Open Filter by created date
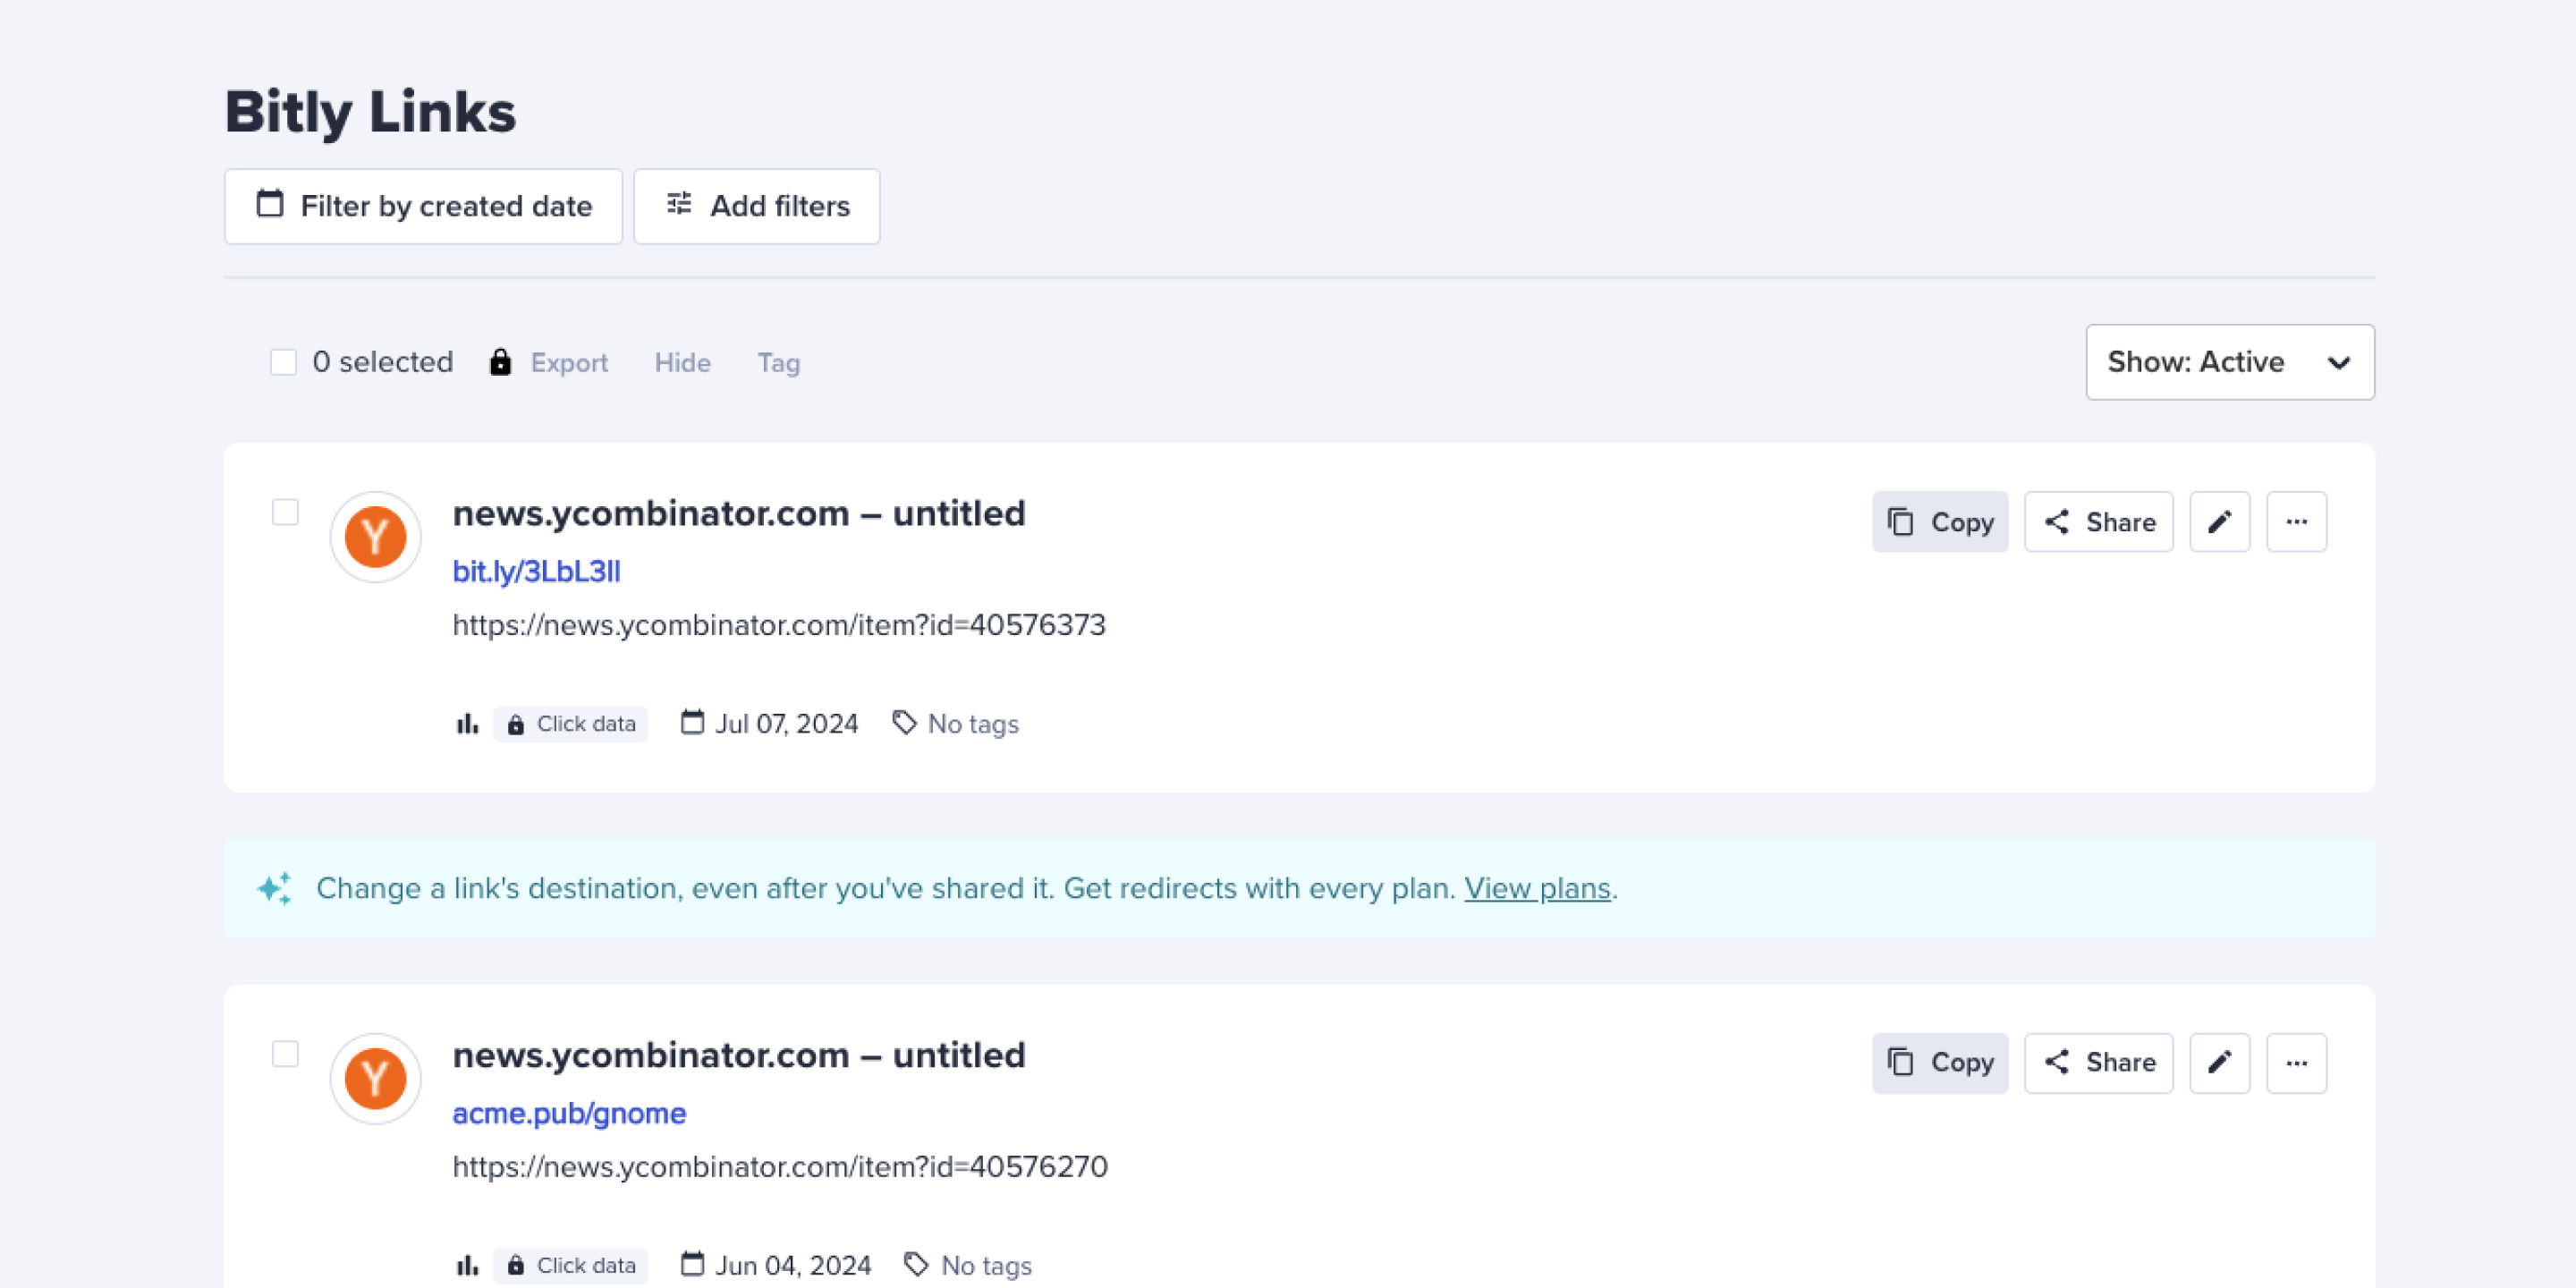This screenshot has height=1288, width=2576. 423,206
